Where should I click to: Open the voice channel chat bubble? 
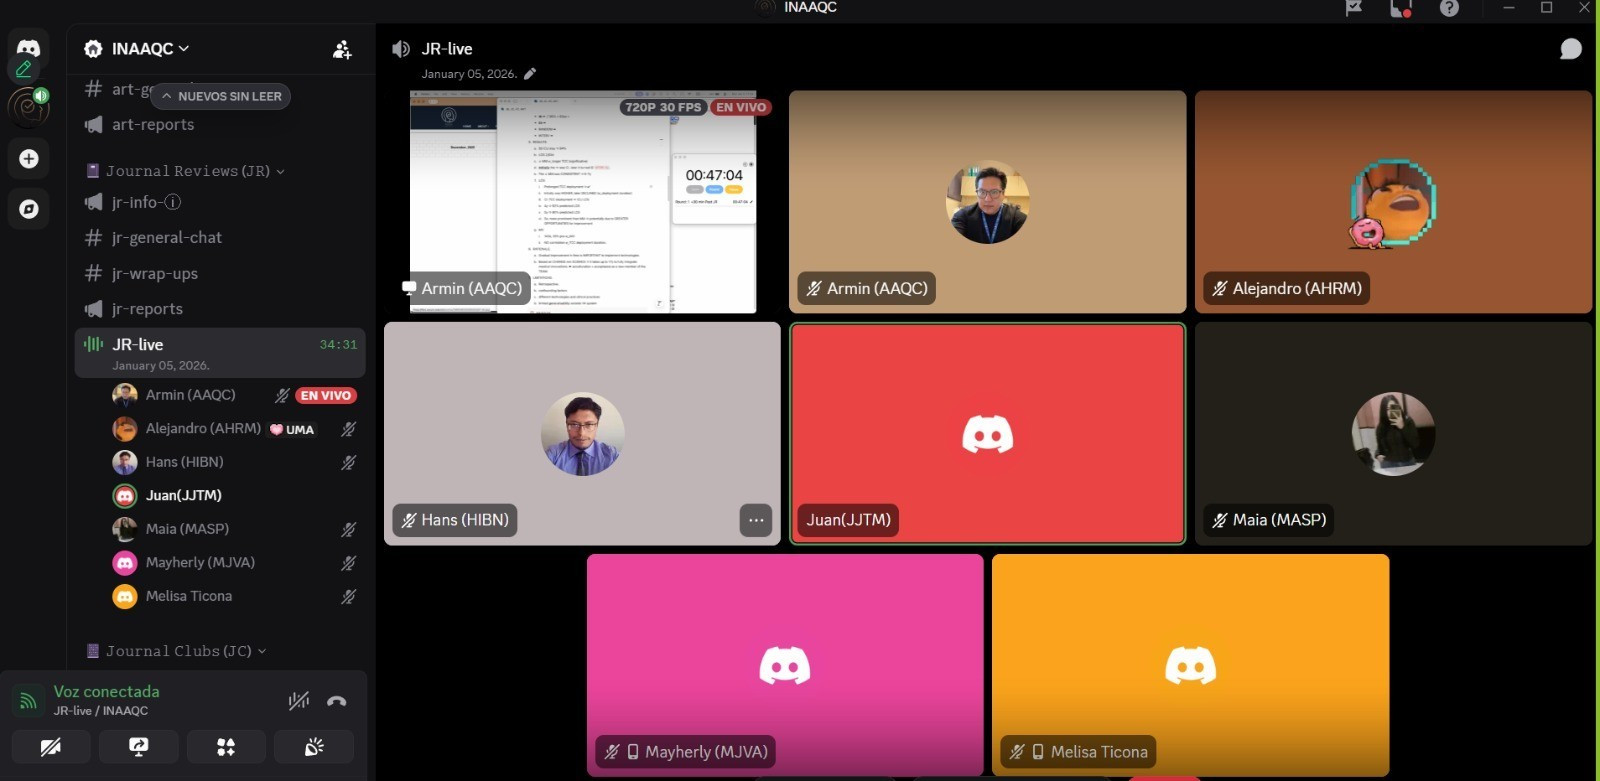pyautogui.click(x=1570, y=49)
